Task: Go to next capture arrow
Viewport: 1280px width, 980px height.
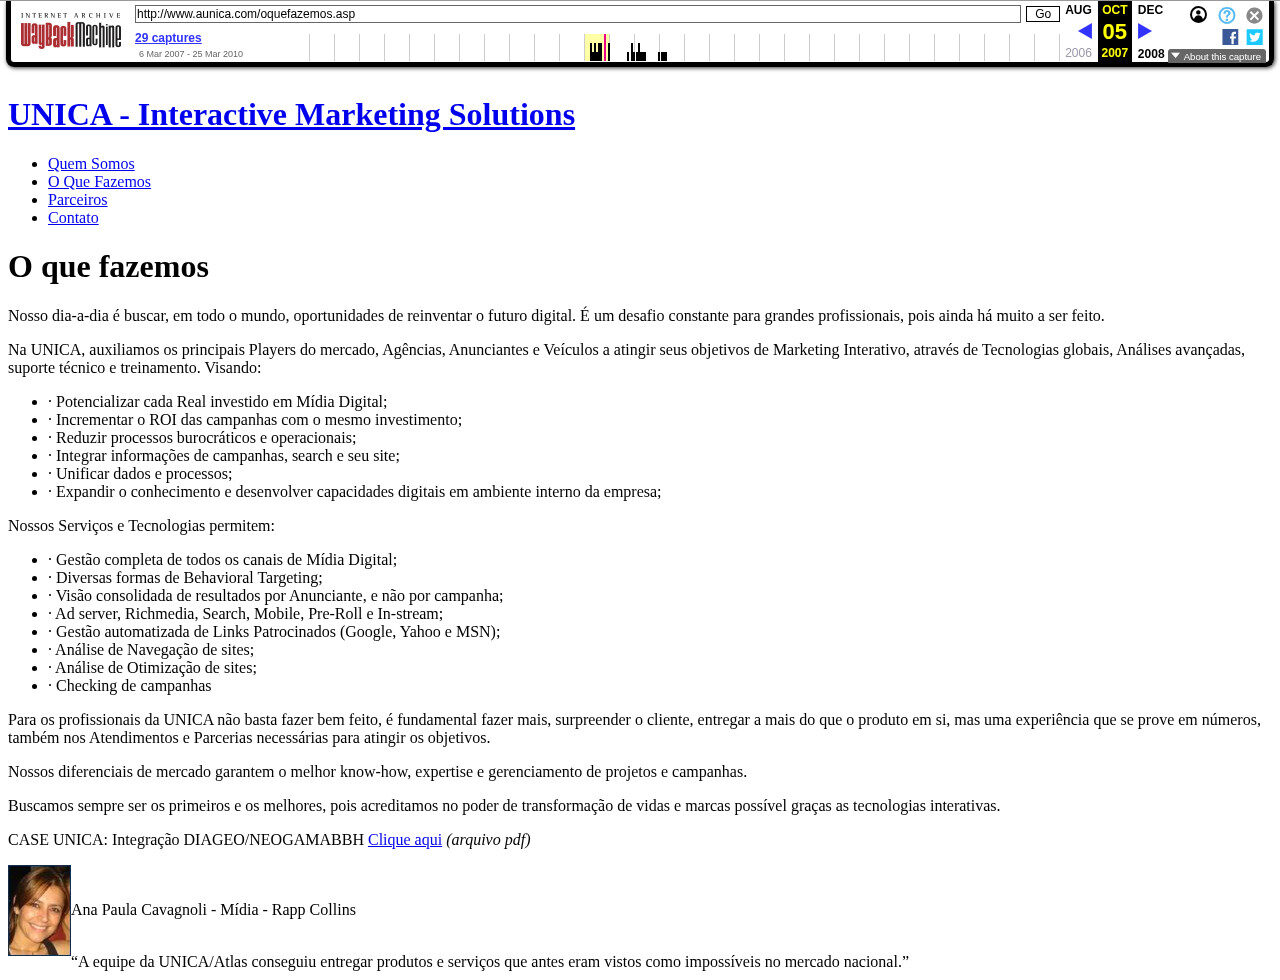Action: [x=1145, y=31]
